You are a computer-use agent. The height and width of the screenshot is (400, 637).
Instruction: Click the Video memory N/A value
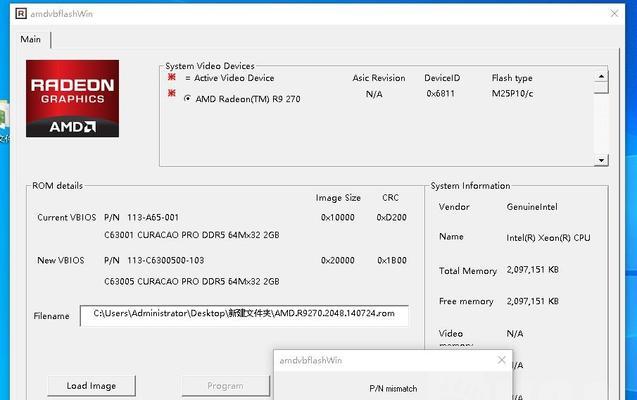pos(515,334)
